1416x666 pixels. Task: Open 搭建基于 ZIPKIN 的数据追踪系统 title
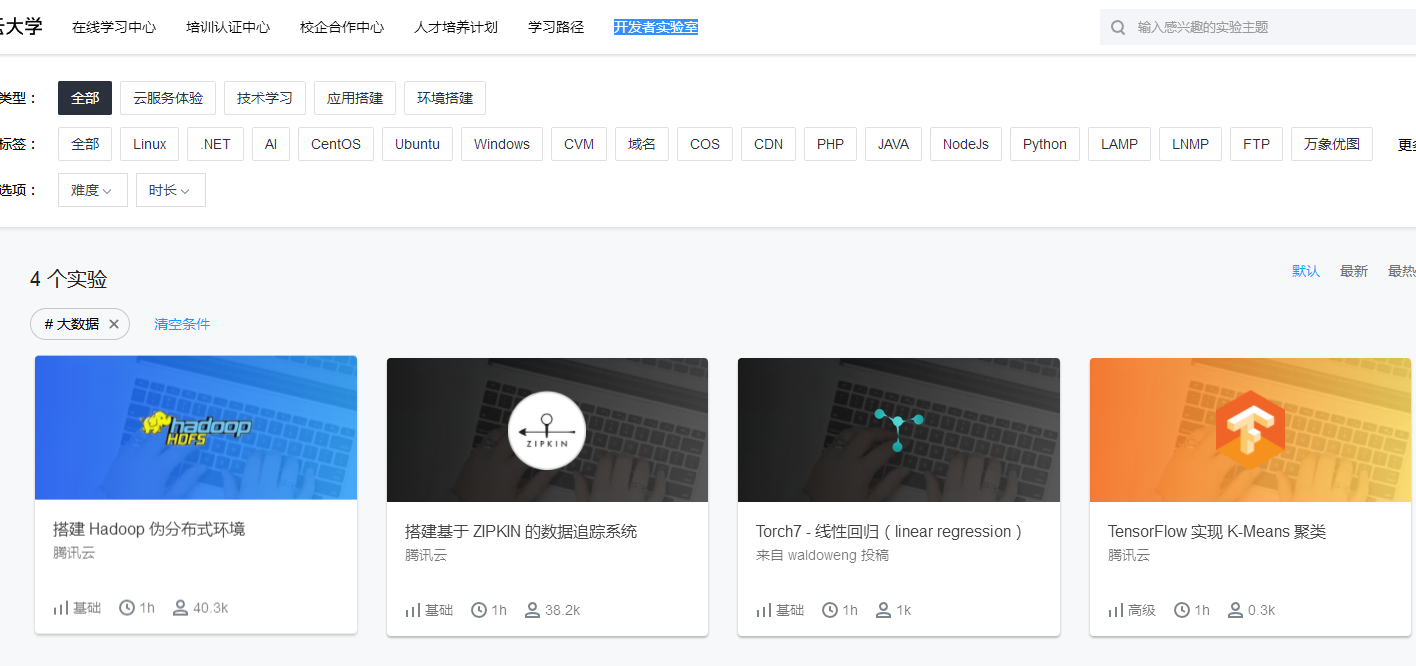(521, 532)
